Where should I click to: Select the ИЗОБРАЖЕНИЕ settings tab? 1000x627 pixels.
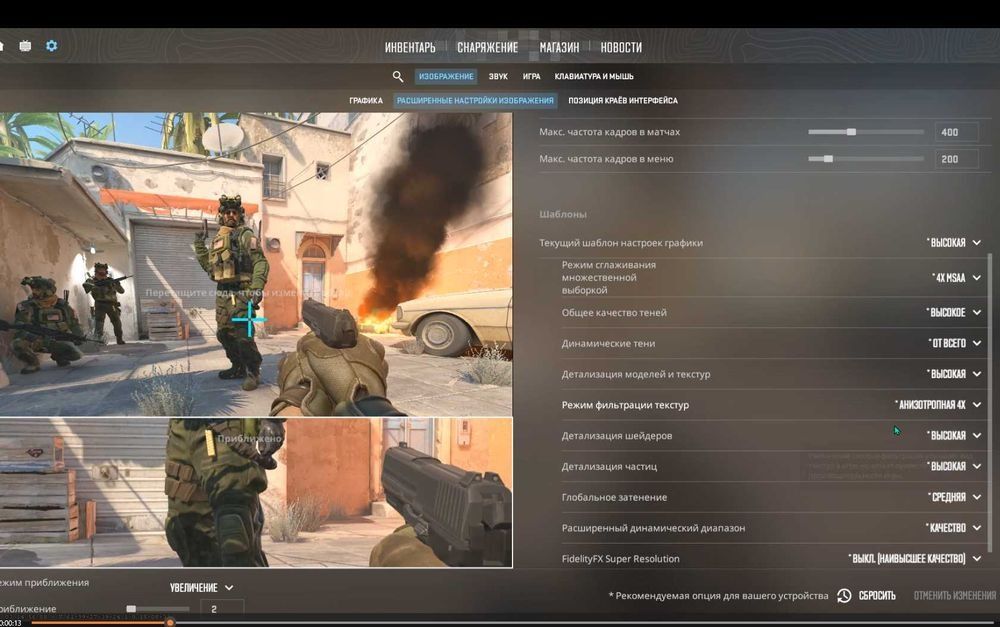(446, 77)
